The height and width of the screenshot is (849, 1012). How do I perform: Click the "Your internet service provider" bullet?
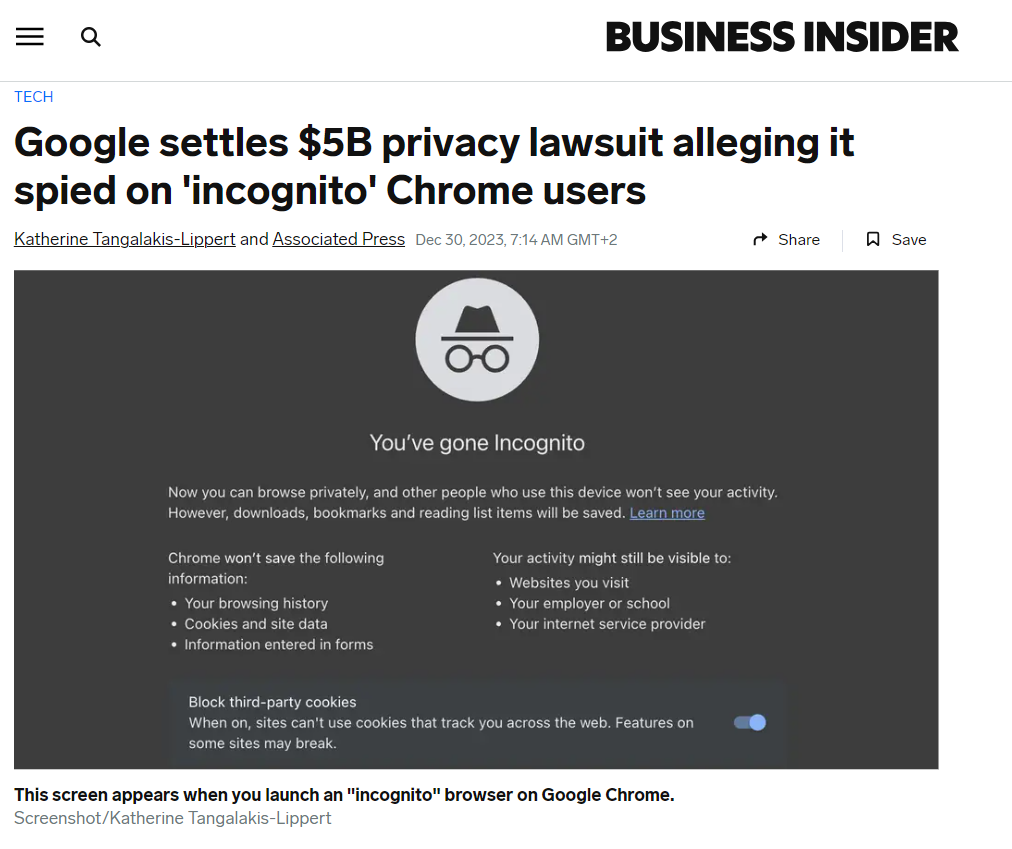(x=607, y=624)
